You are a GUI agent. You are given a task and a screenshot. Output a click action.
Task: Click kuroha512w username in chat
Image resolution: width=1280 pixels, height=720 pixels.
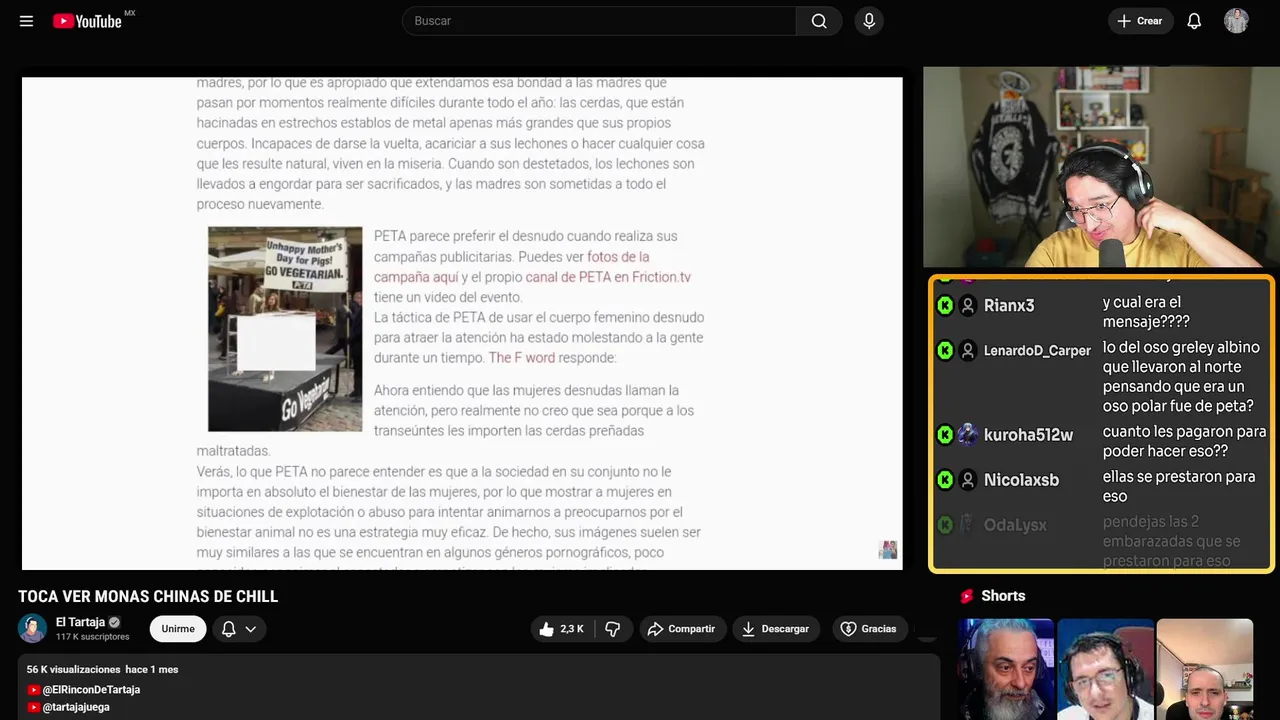click(1028, 435)
